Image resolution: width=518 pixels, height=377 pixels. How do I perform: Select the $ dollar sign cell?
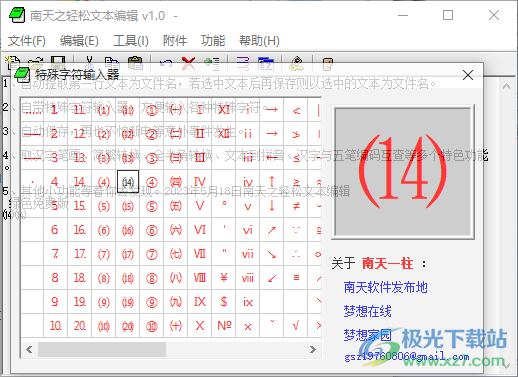point(224,302)
